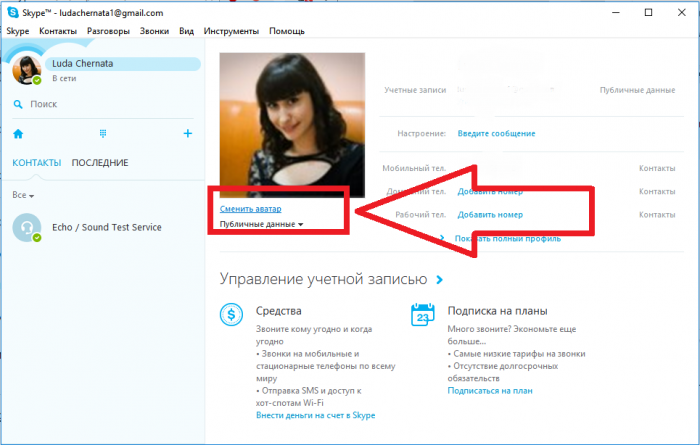
Task: Click the search magnifier icon
Action: 18,103
